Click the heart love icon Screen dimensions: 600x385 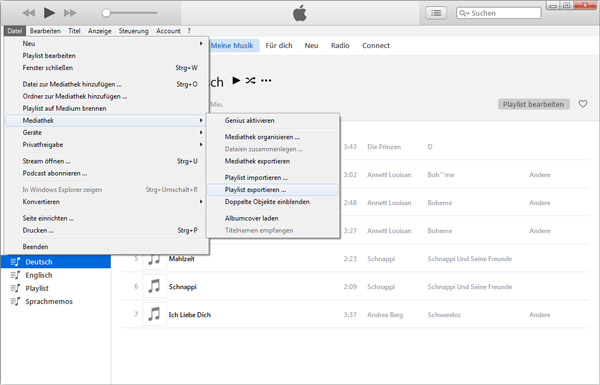click(583, 104)
